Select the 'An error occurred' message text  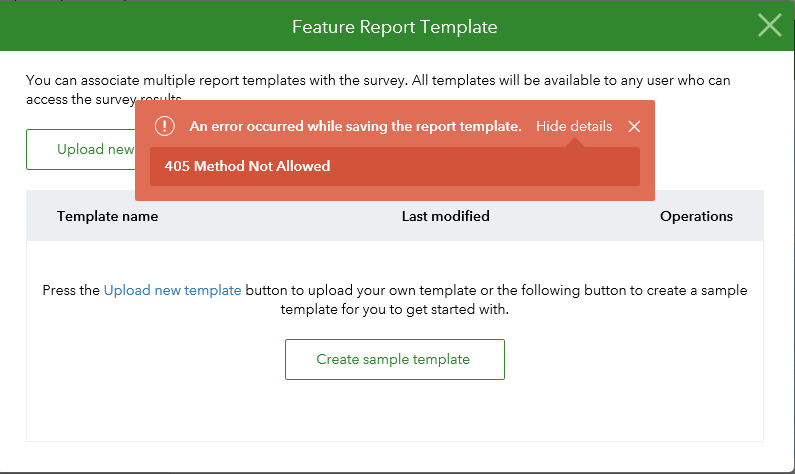pos(355,126)
